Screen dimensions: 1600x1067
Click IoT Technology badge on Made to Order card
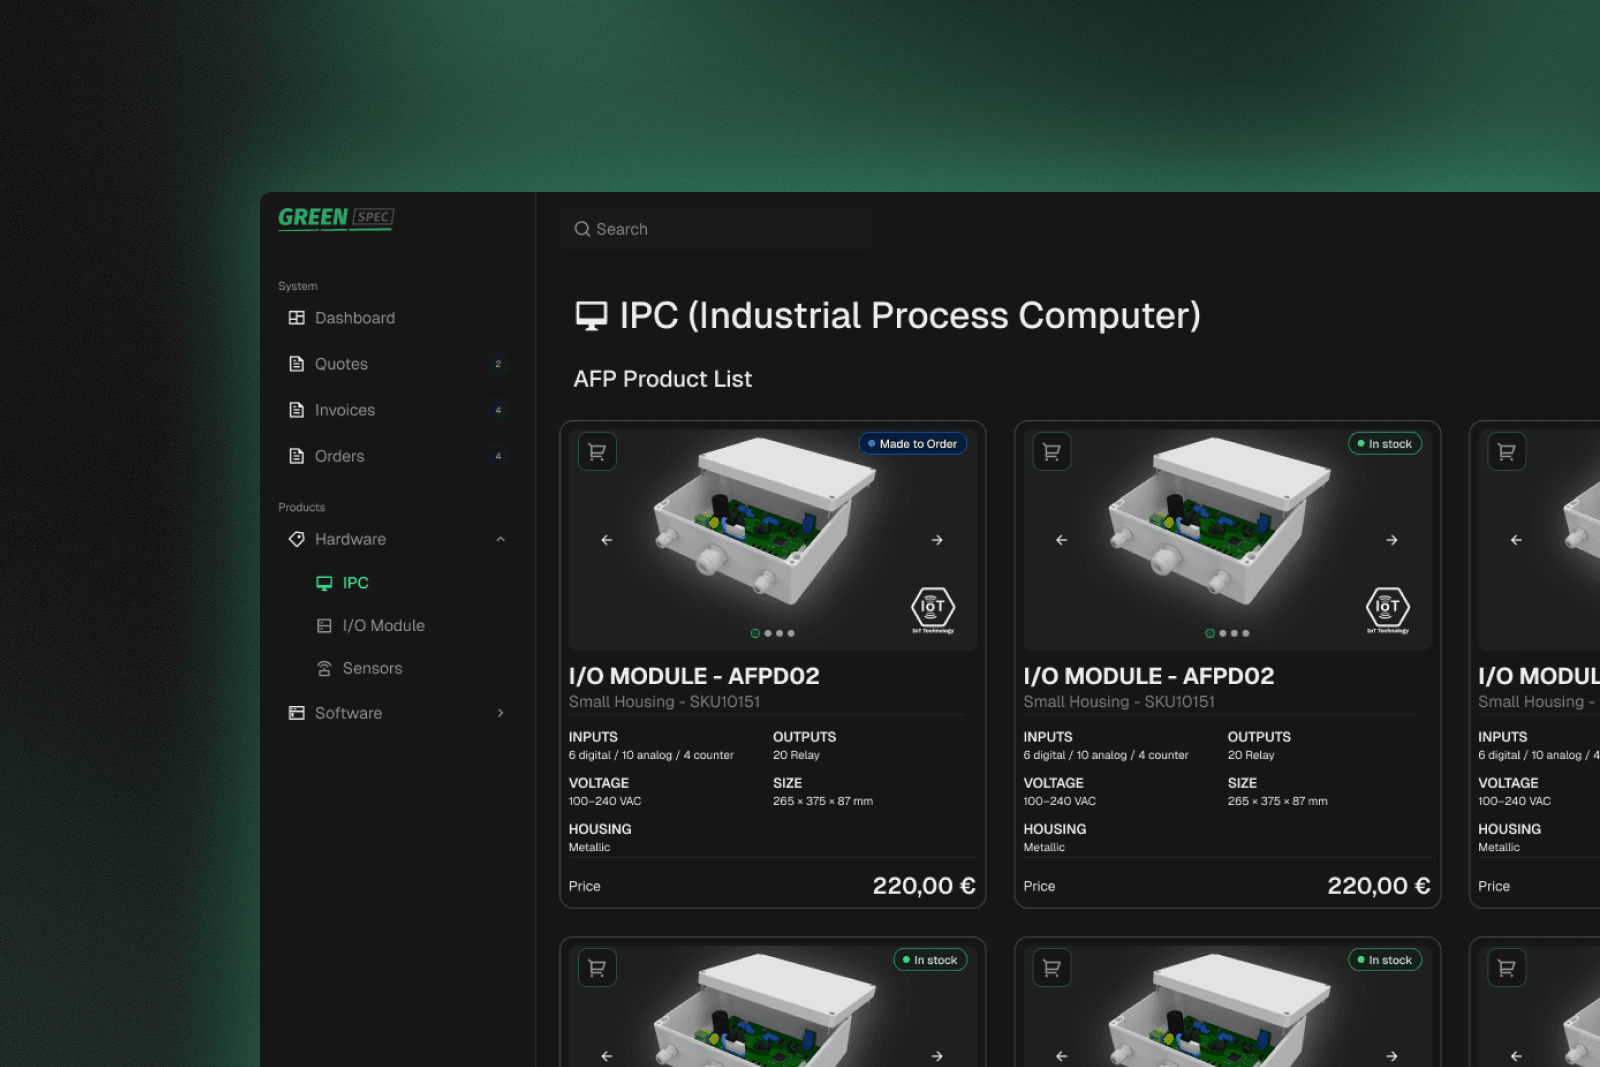point(933,610)
